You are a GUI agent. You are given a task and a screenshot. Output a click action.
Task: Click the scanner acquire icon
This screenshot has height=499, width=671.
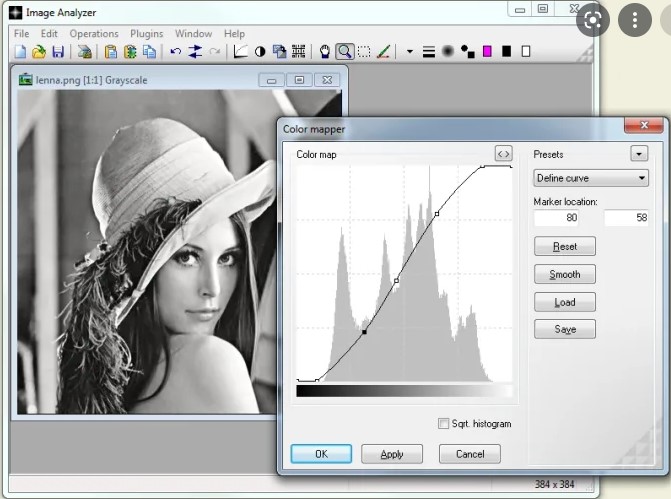point(85,52)
